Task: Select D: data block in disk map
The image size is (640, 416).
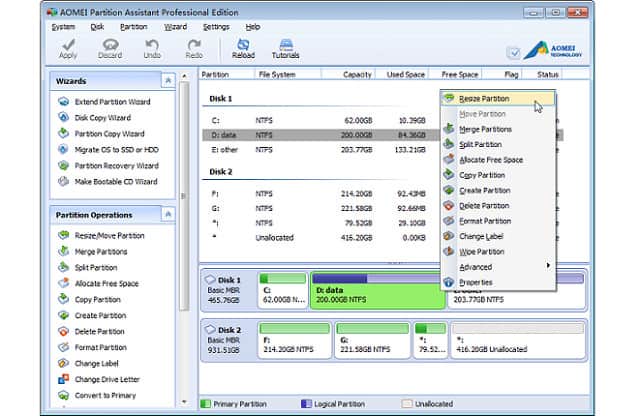Action: (378, 290)
